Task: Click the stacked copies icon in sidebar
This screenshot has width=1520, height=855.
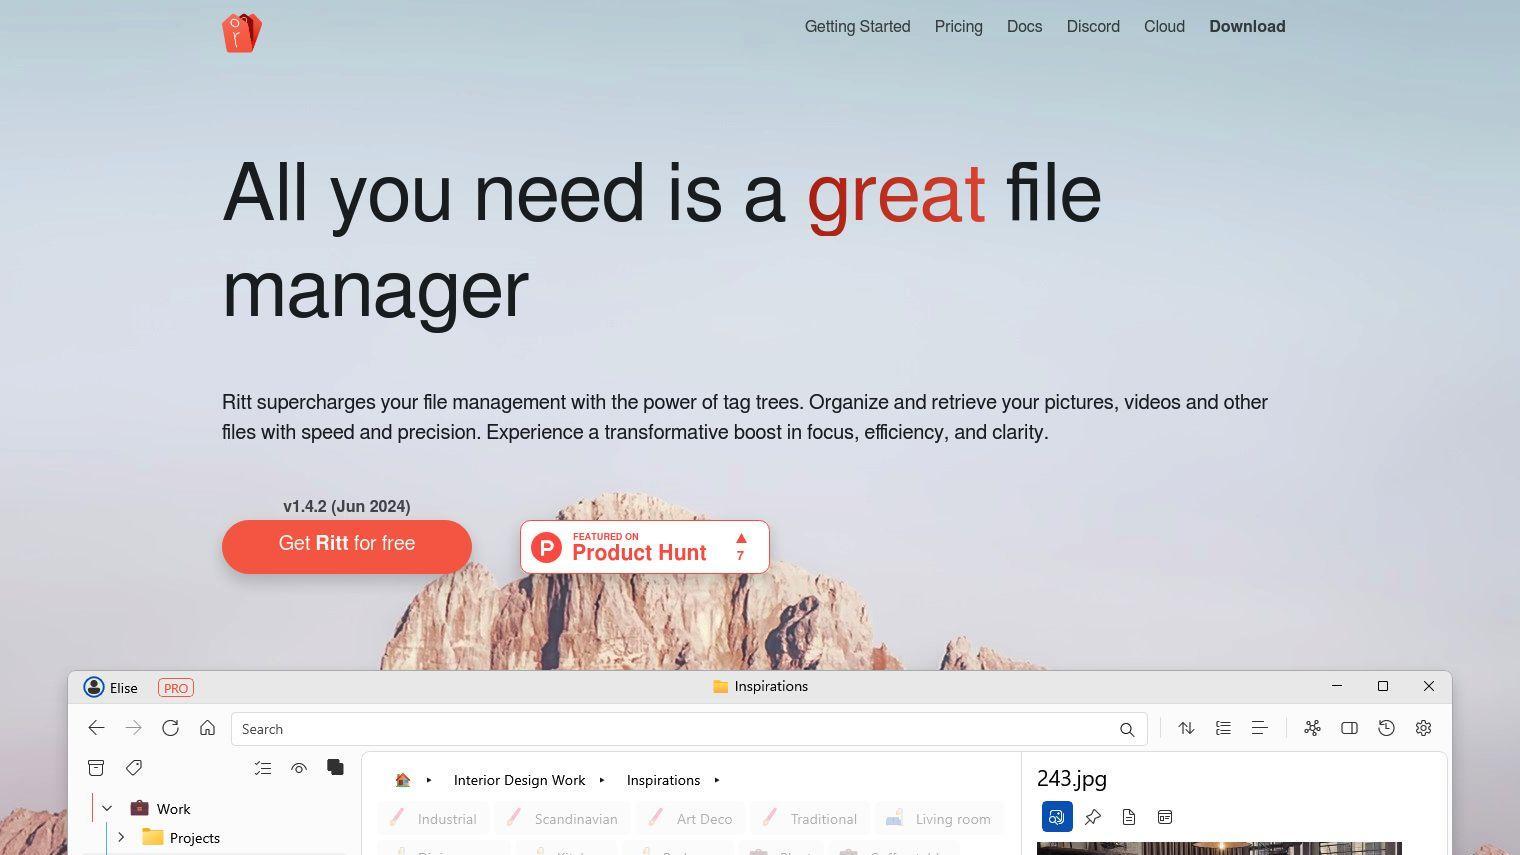Action: (335, 767)
